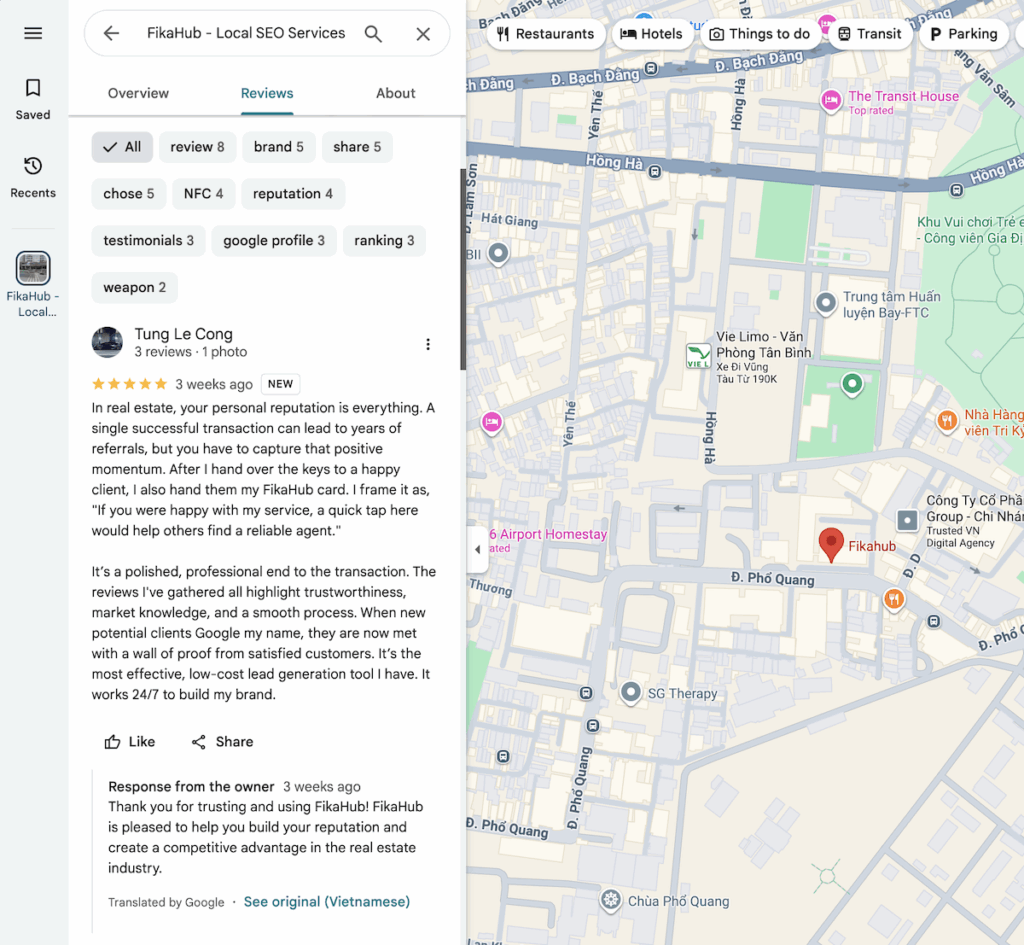Filter reviews by 'testimonials 3' chip

(x=148, y=241)
